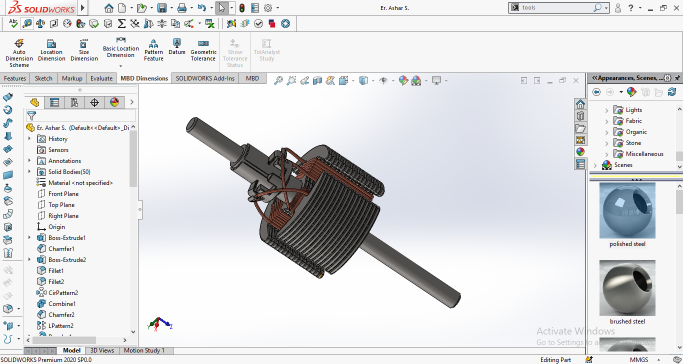Open the DisplayManager tab with color sphere icon
Image resolution: width=683 pixels, height=364 pixels.
click(114, 102)
